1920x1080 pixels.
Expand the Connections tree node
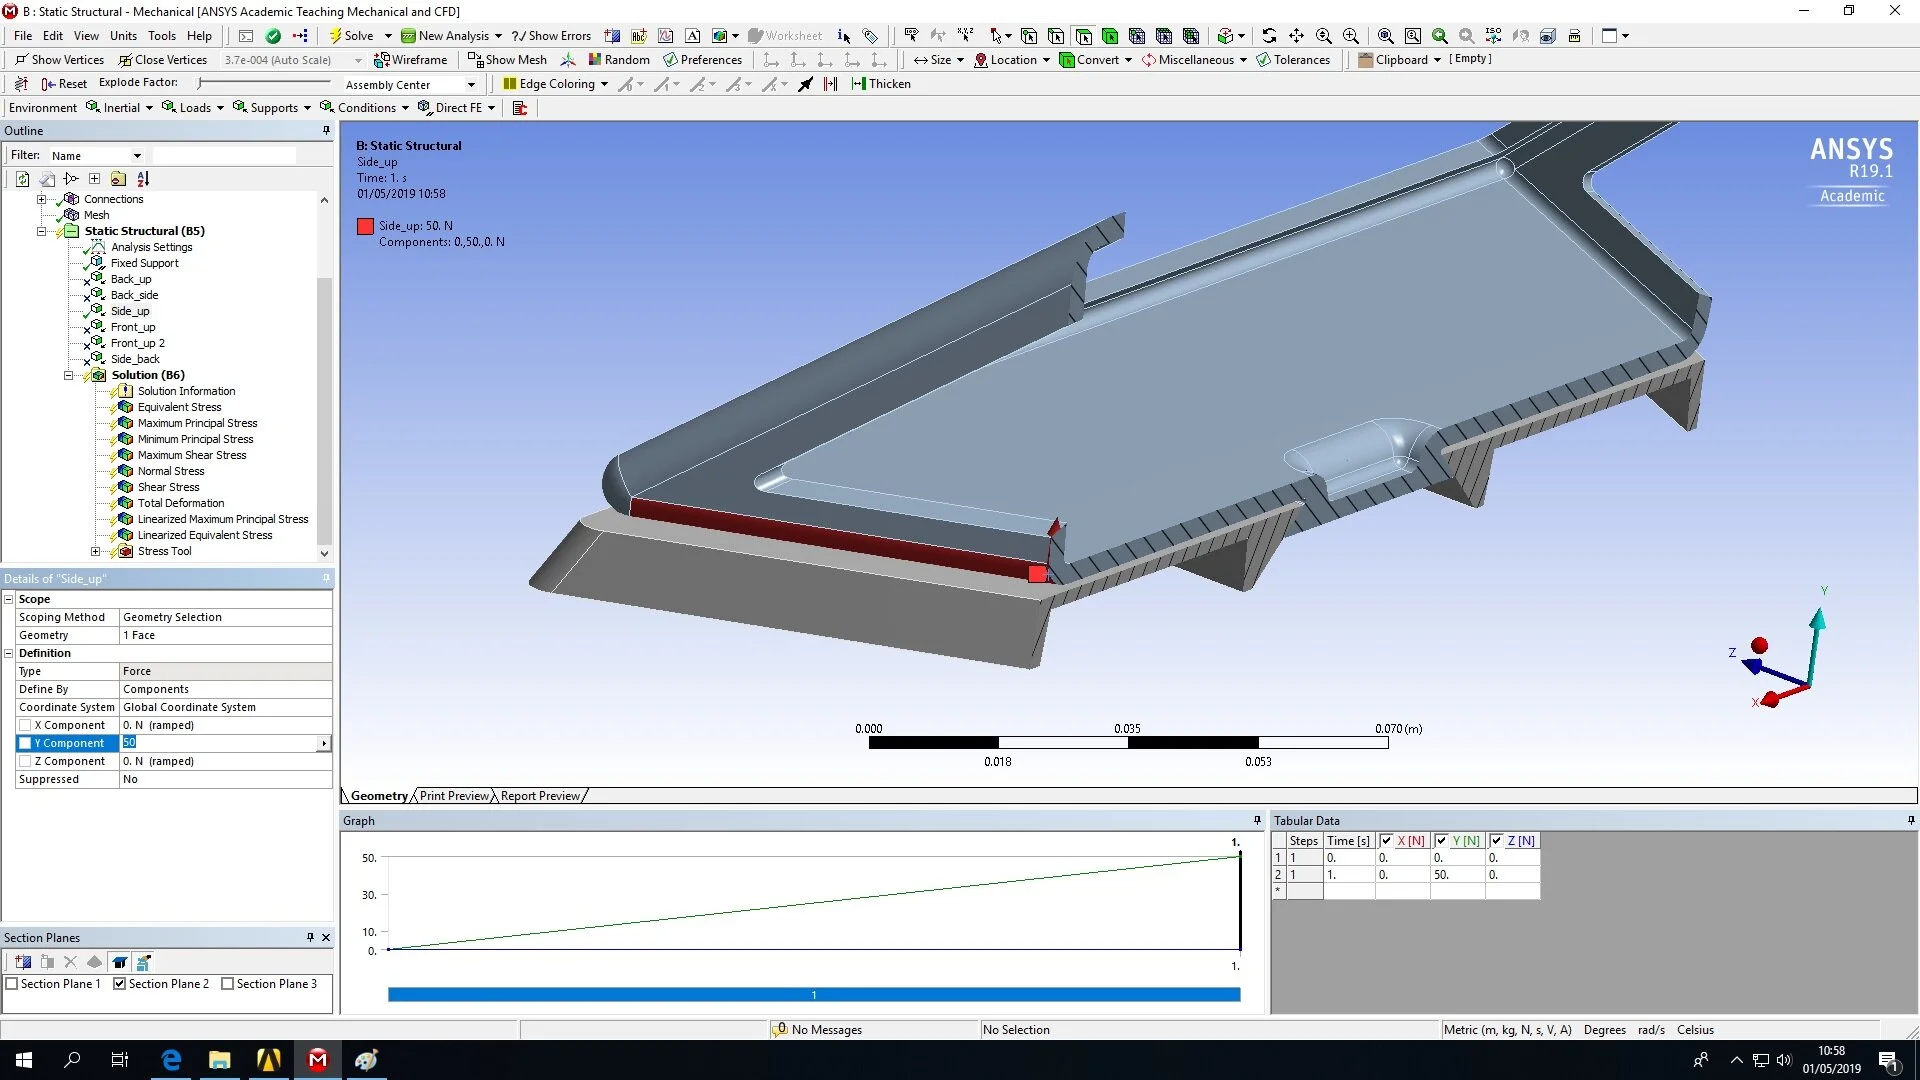(42, 199)
